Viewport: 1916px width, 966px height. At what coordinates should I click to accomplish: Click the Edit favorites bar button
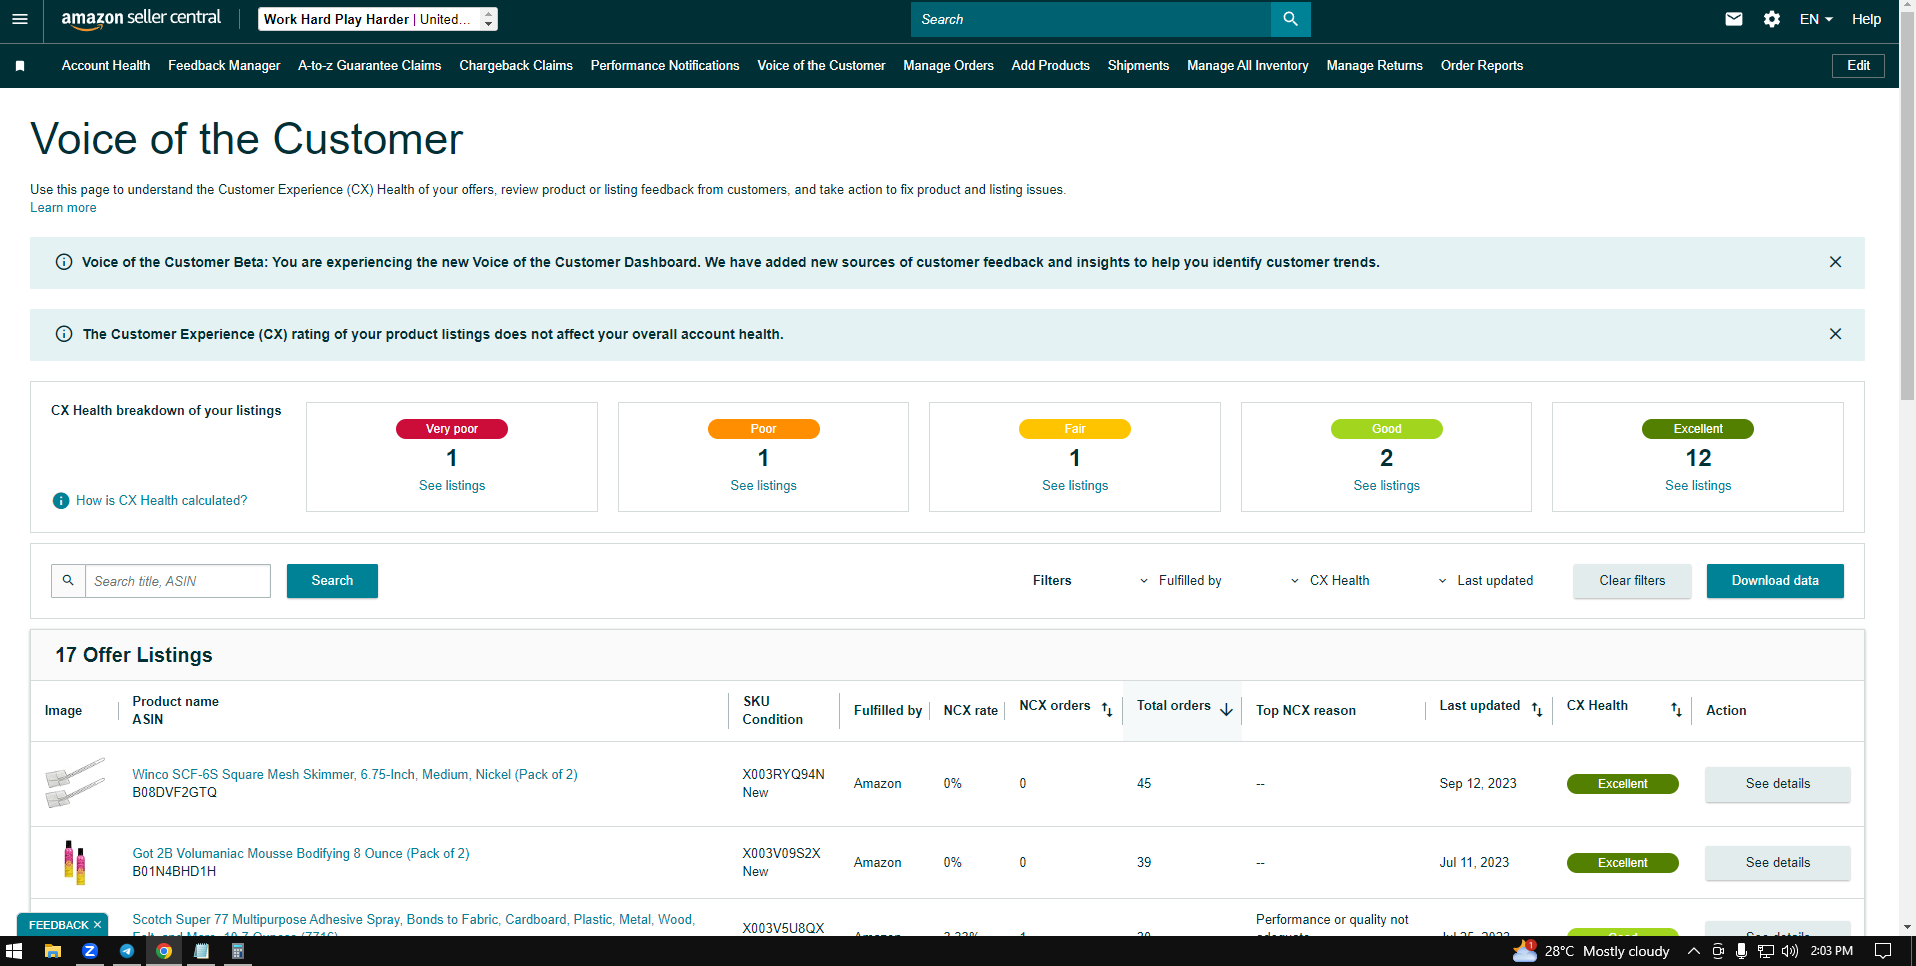pos(1858,66)
